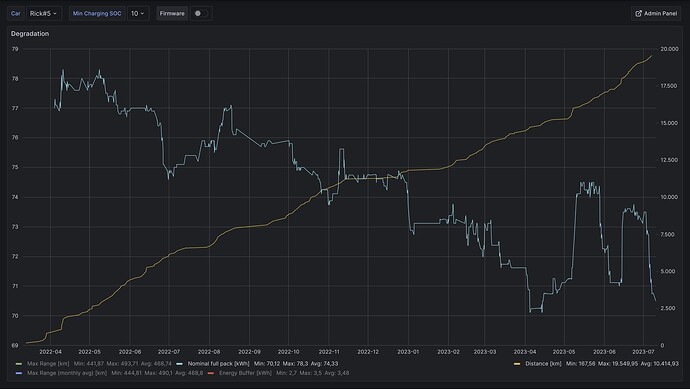Screen dimensions: 690x389
Task: Open the Admin Panel link
Action: [656, 14]
